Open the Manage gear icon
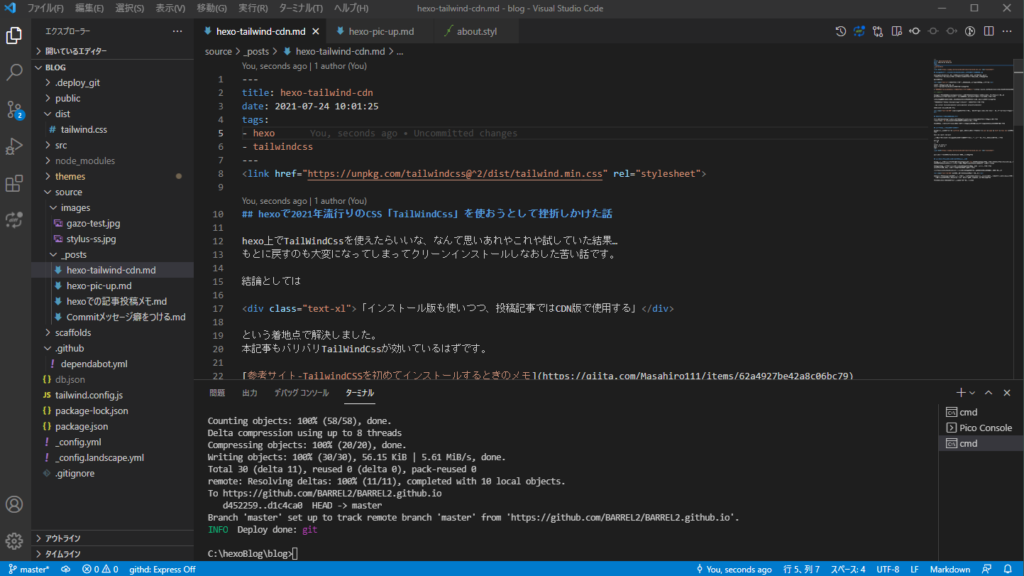The height and width of the screenshot is (576, 1024). tap(14, 541)
